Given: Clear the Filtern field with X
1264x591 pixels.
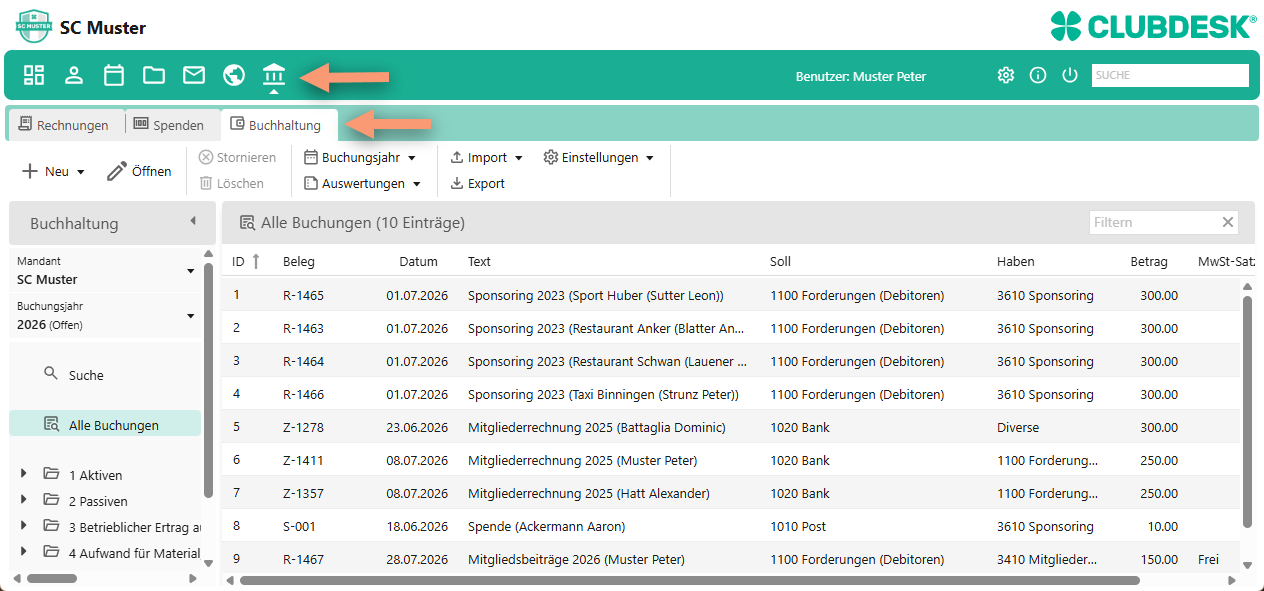Looking at the screenshot, I should click(x=1228, y=222).
